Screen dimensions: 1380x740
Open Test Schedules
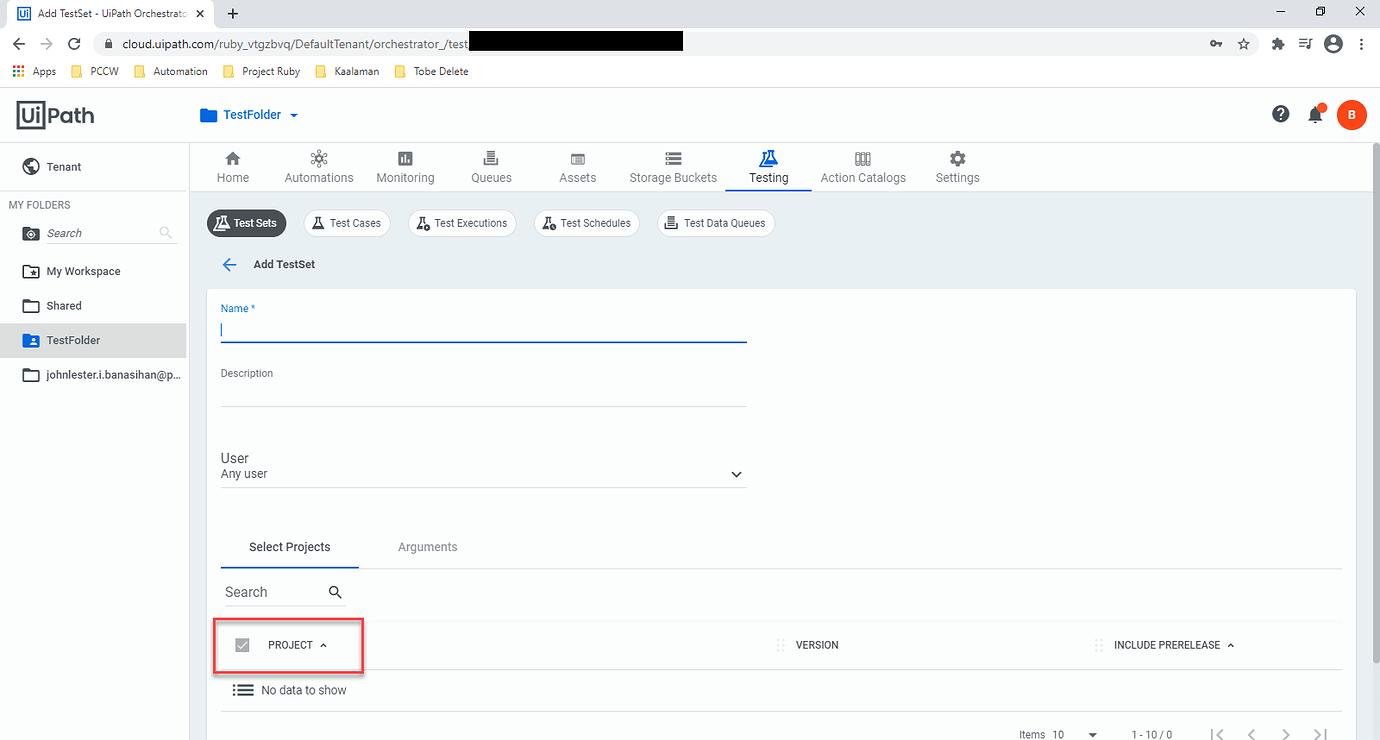tap(586, 222)
